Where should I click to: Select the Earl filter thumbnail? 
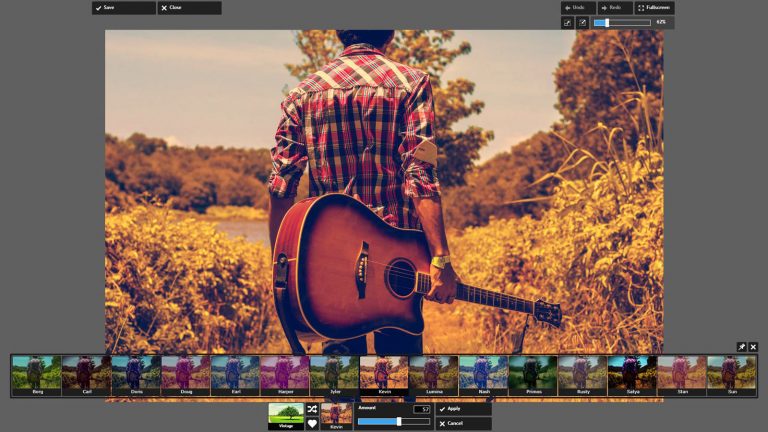[x=235, y=376]
